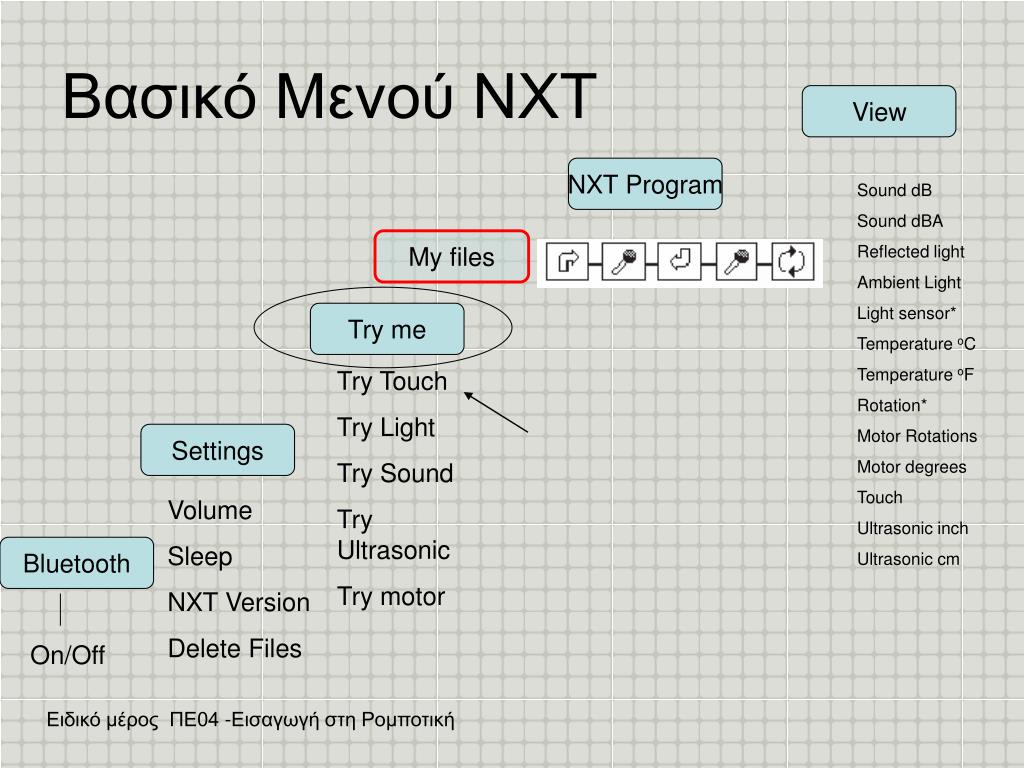Choose NXT Version under Settings
Viewport: 1024px width, 768px height.
[239, 602]
